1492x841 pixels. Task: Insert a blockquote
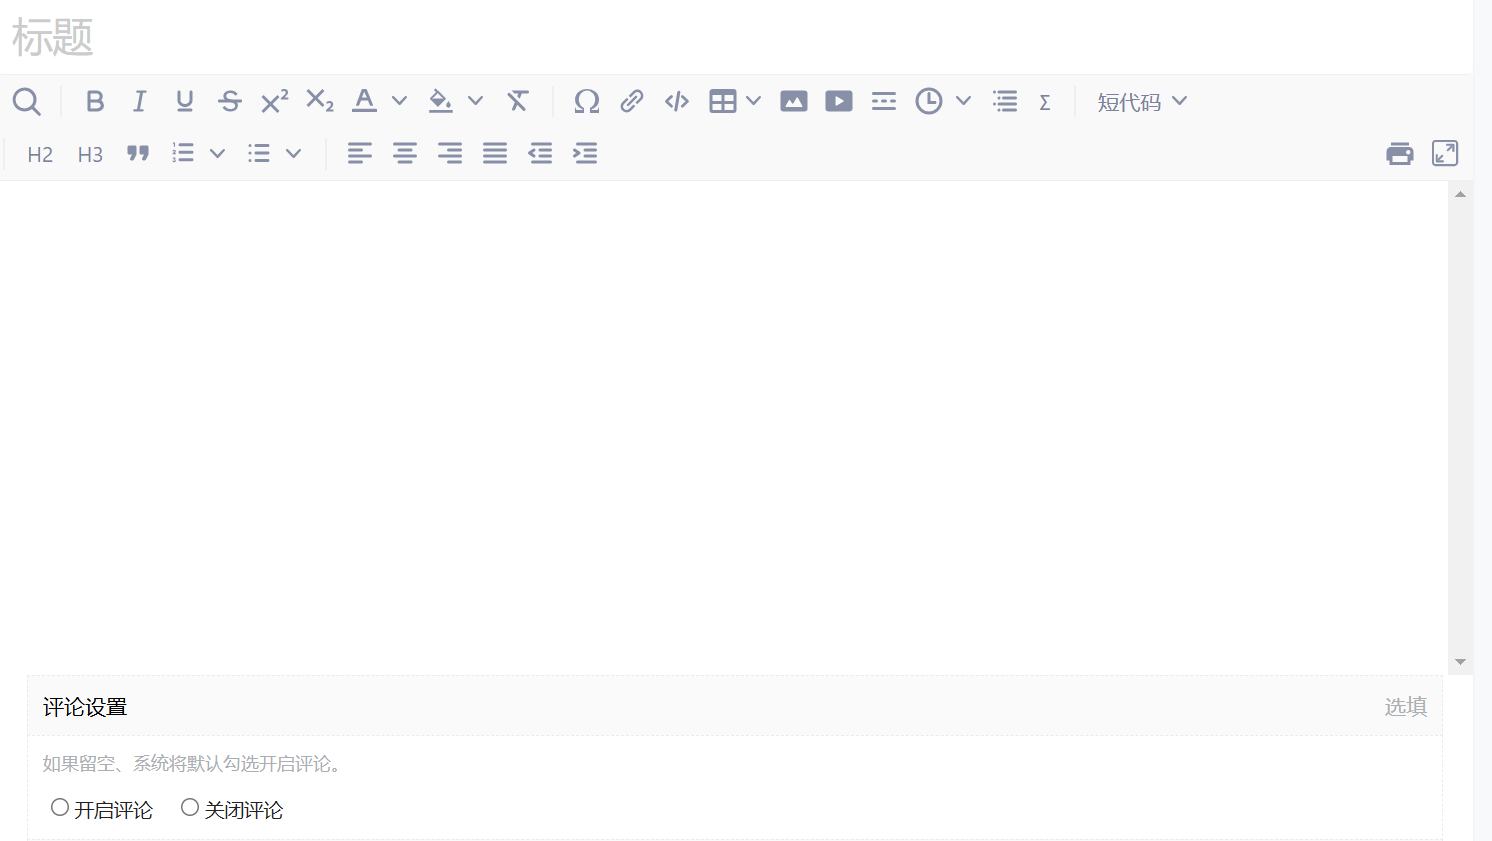(x=138, y=153)
